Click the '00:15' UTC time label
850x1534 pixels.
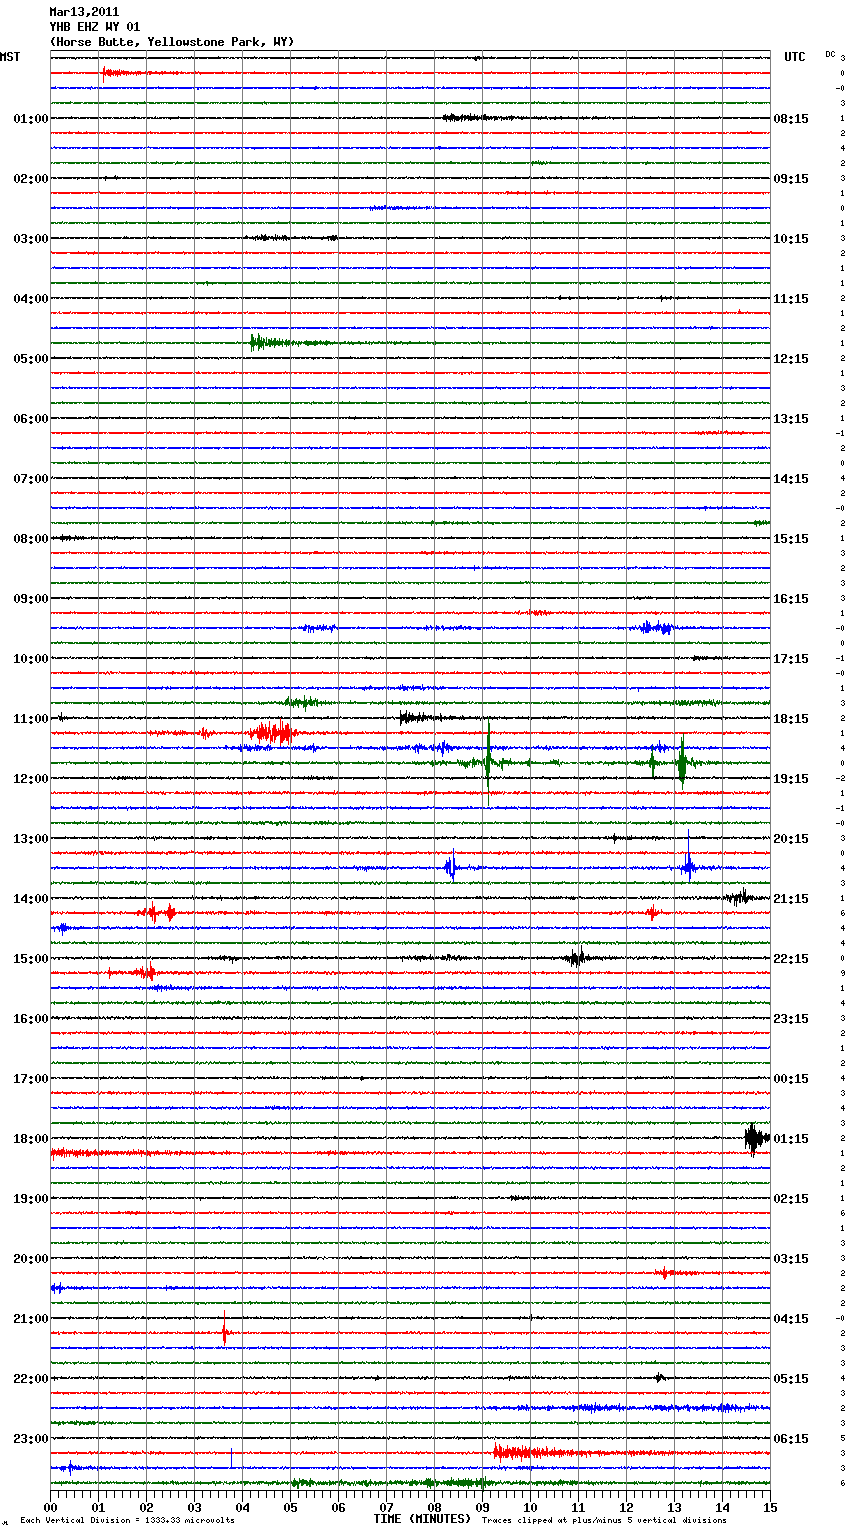(x=791, y=1079)
